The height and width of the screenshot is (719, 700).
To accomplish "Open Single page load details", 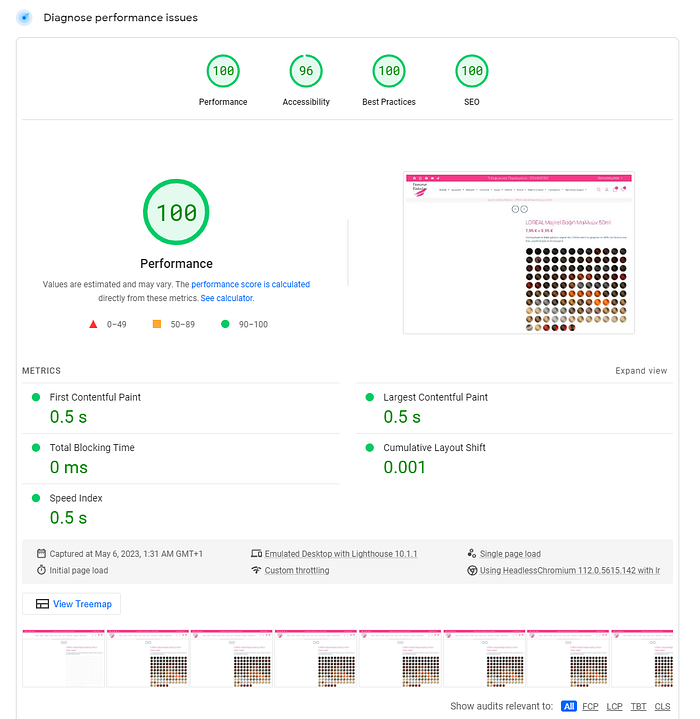I will pos(510,553).
